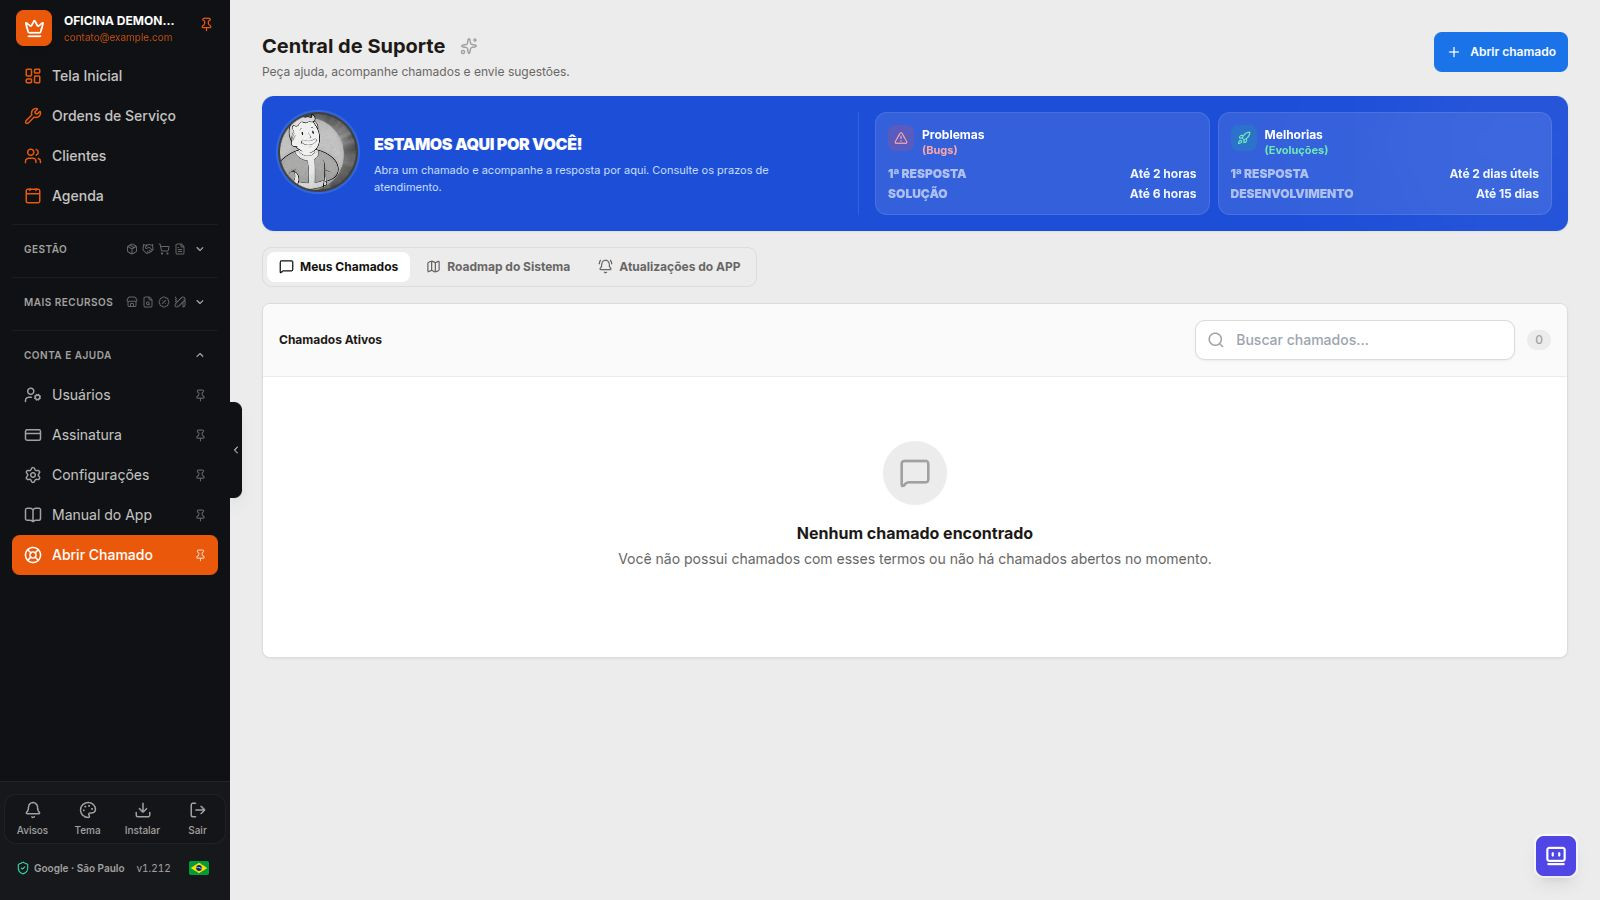1600x900 pixels.
Task: Click the empty state chat bubble icon
Action: pos(915,473)
